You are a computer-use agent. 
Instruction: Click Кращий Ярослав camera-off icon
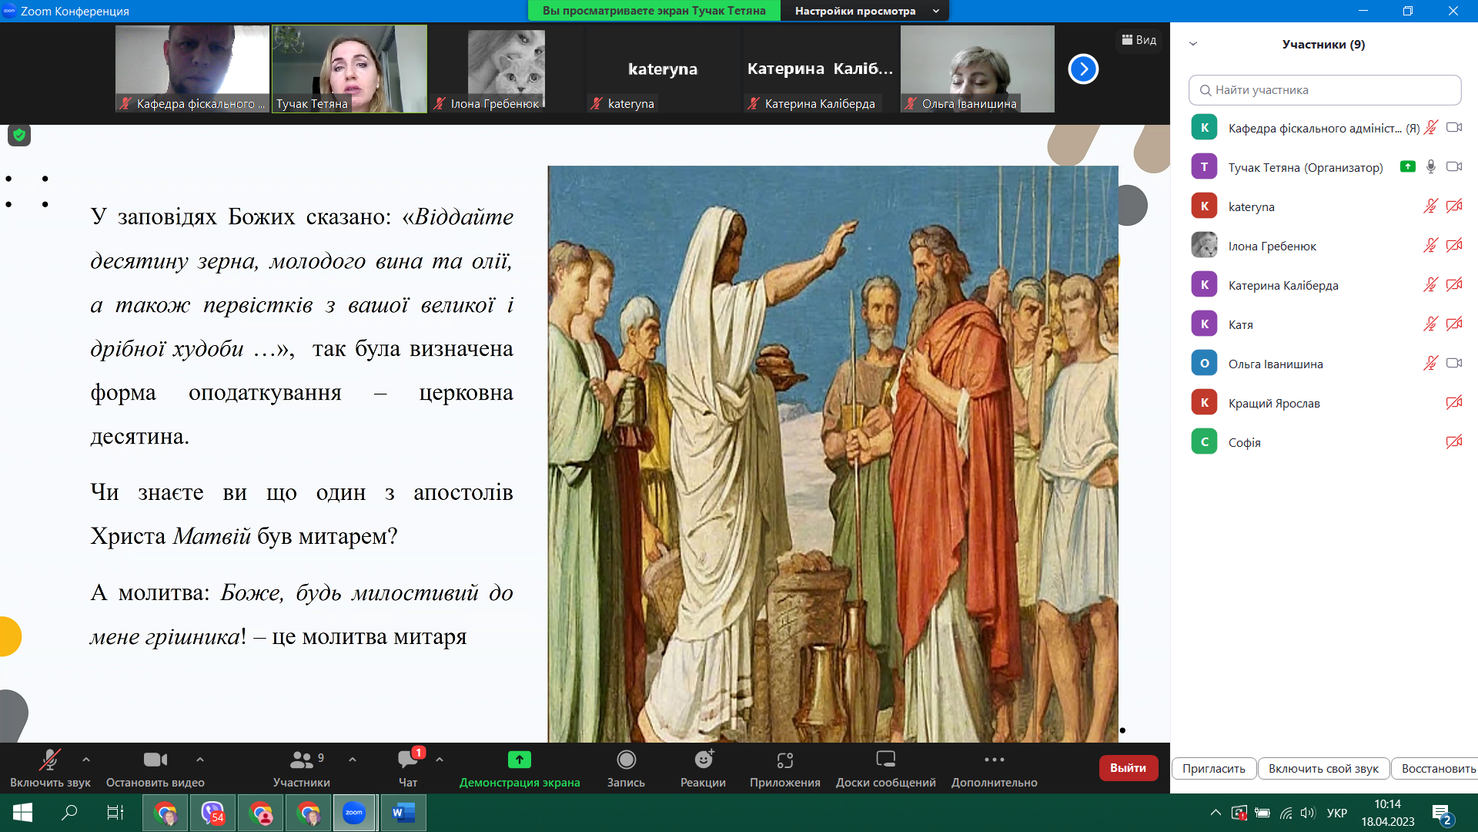[1454, 403]
